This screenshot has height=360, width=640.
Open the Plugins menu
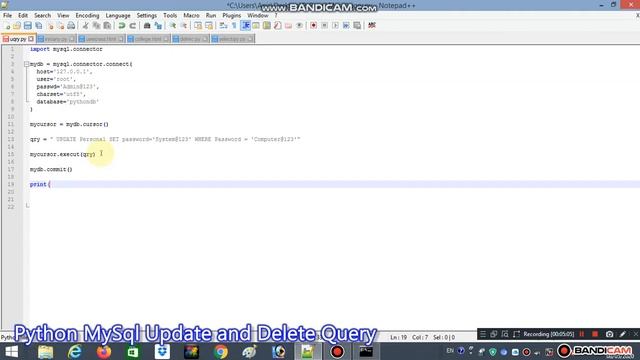tap(231, 16)
